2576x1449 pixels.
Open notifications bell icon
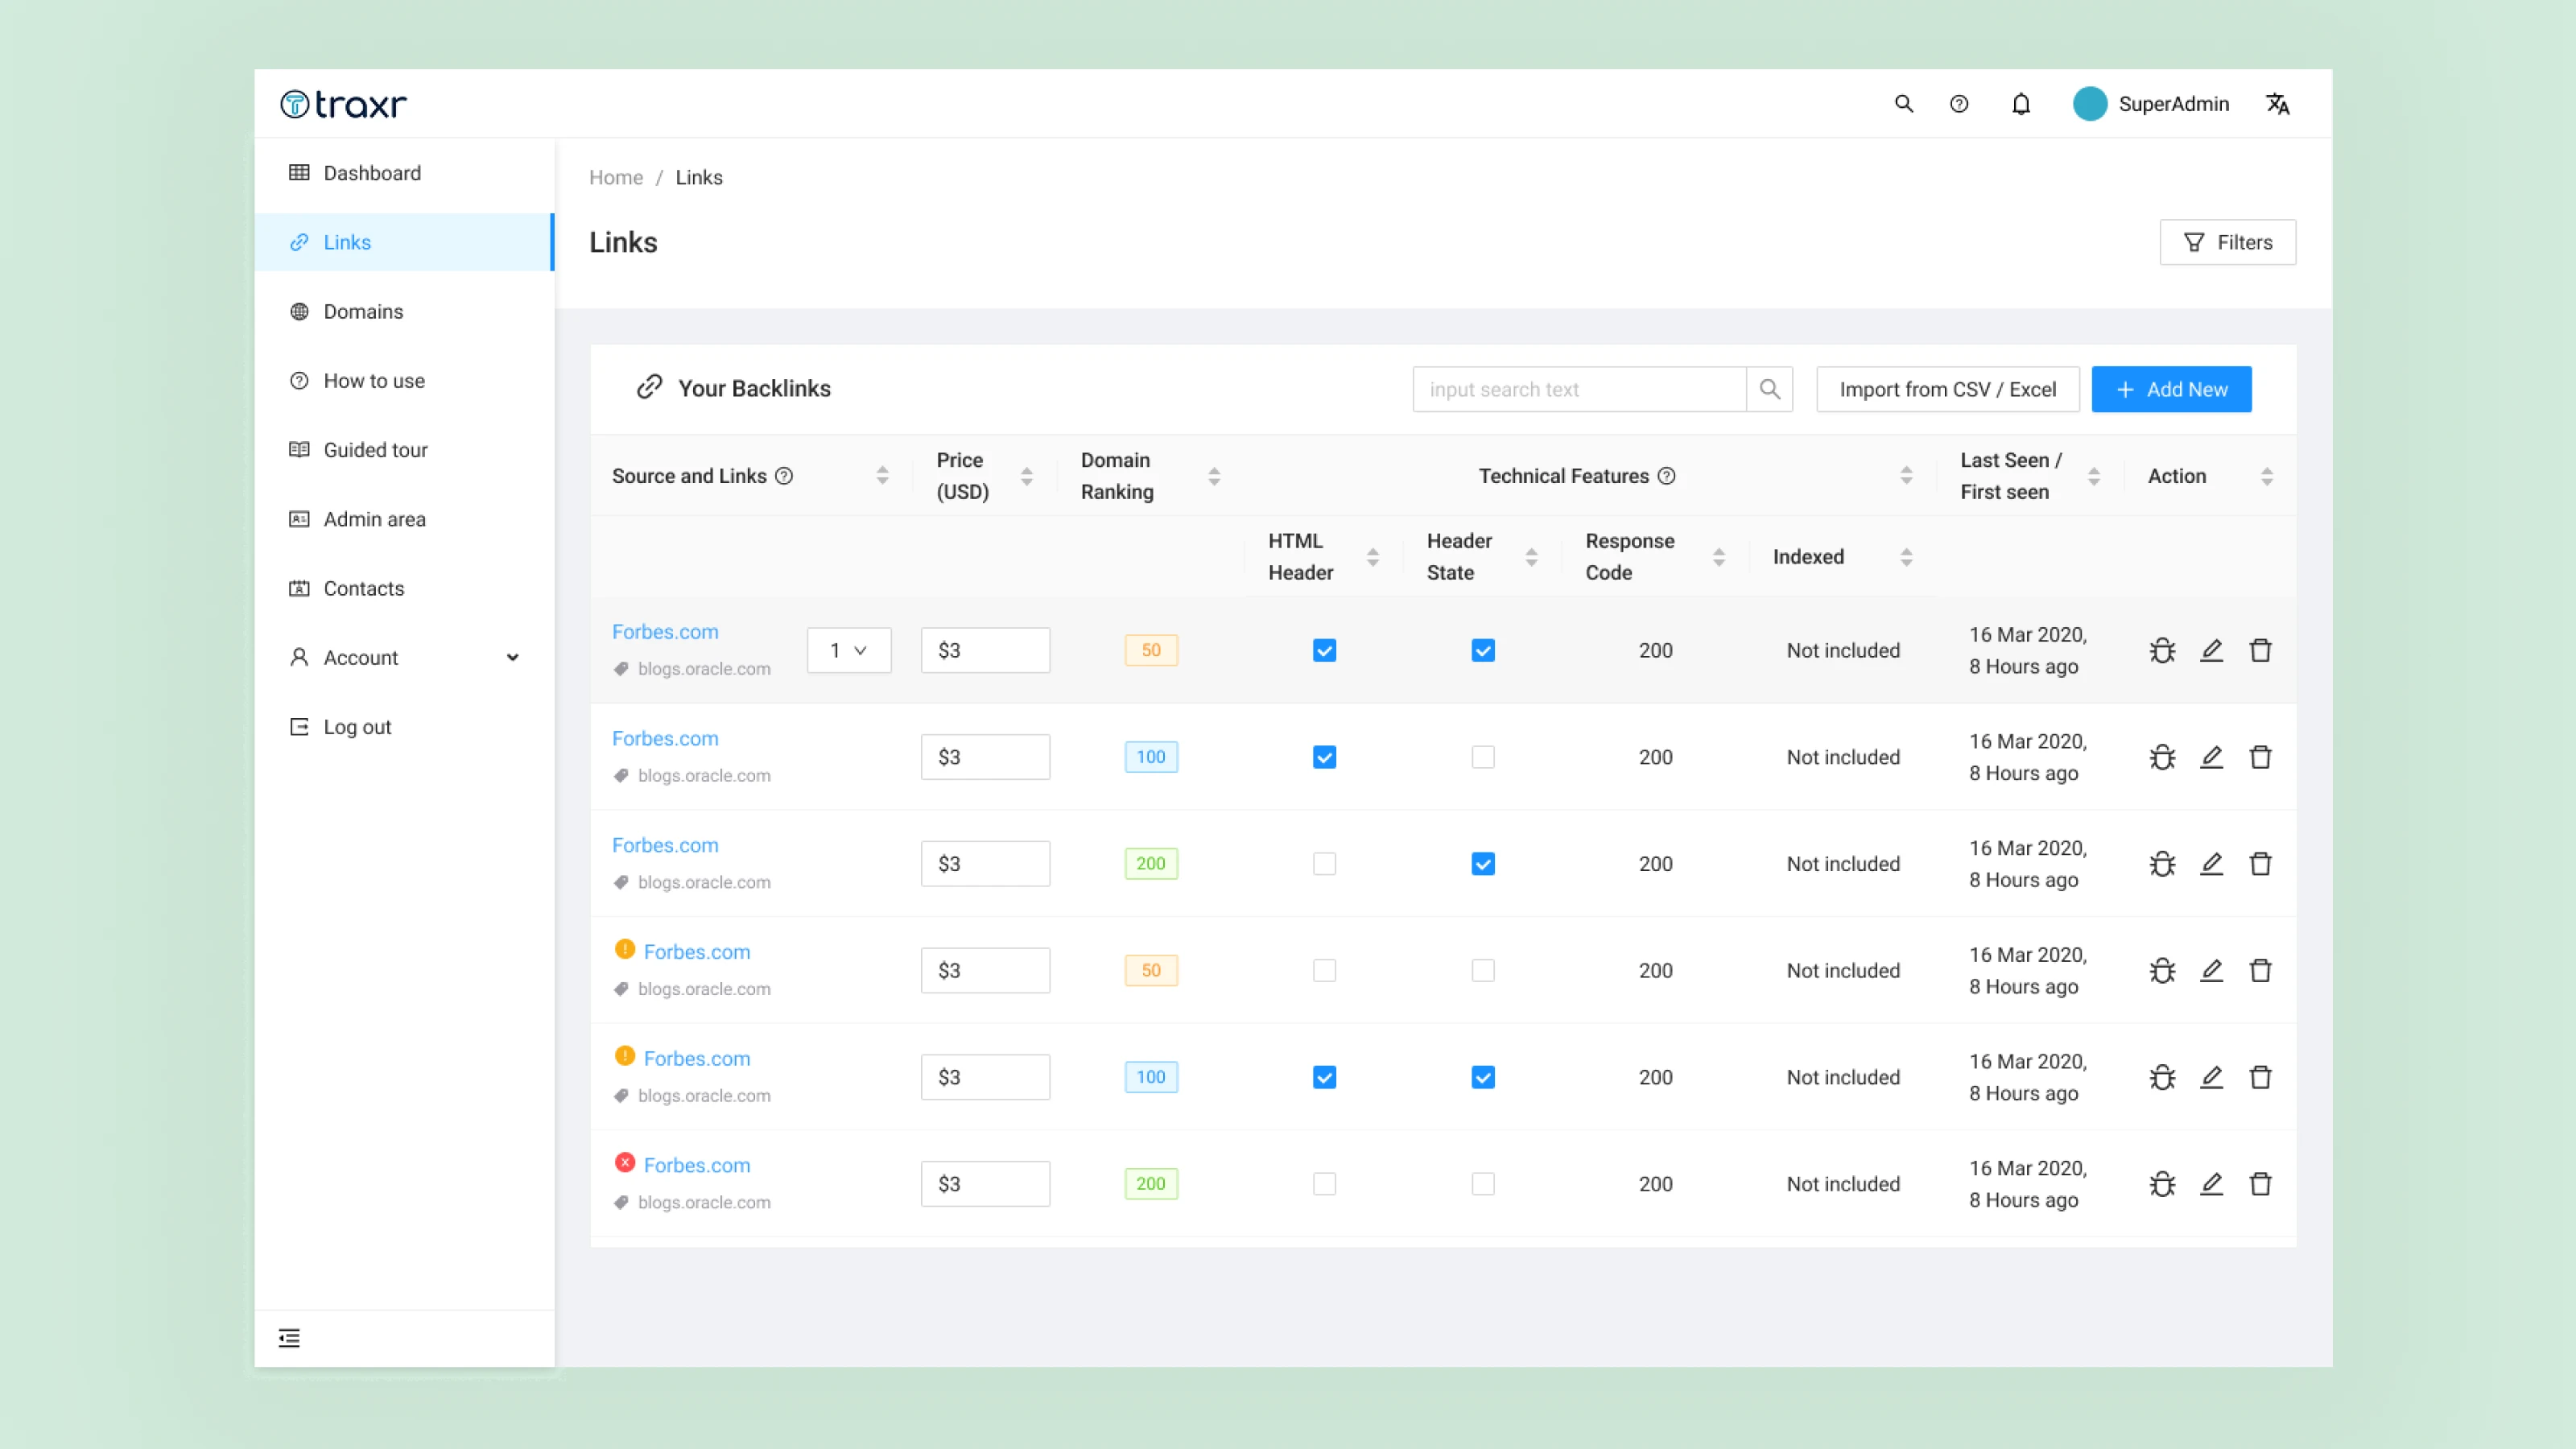(2021, 104)
